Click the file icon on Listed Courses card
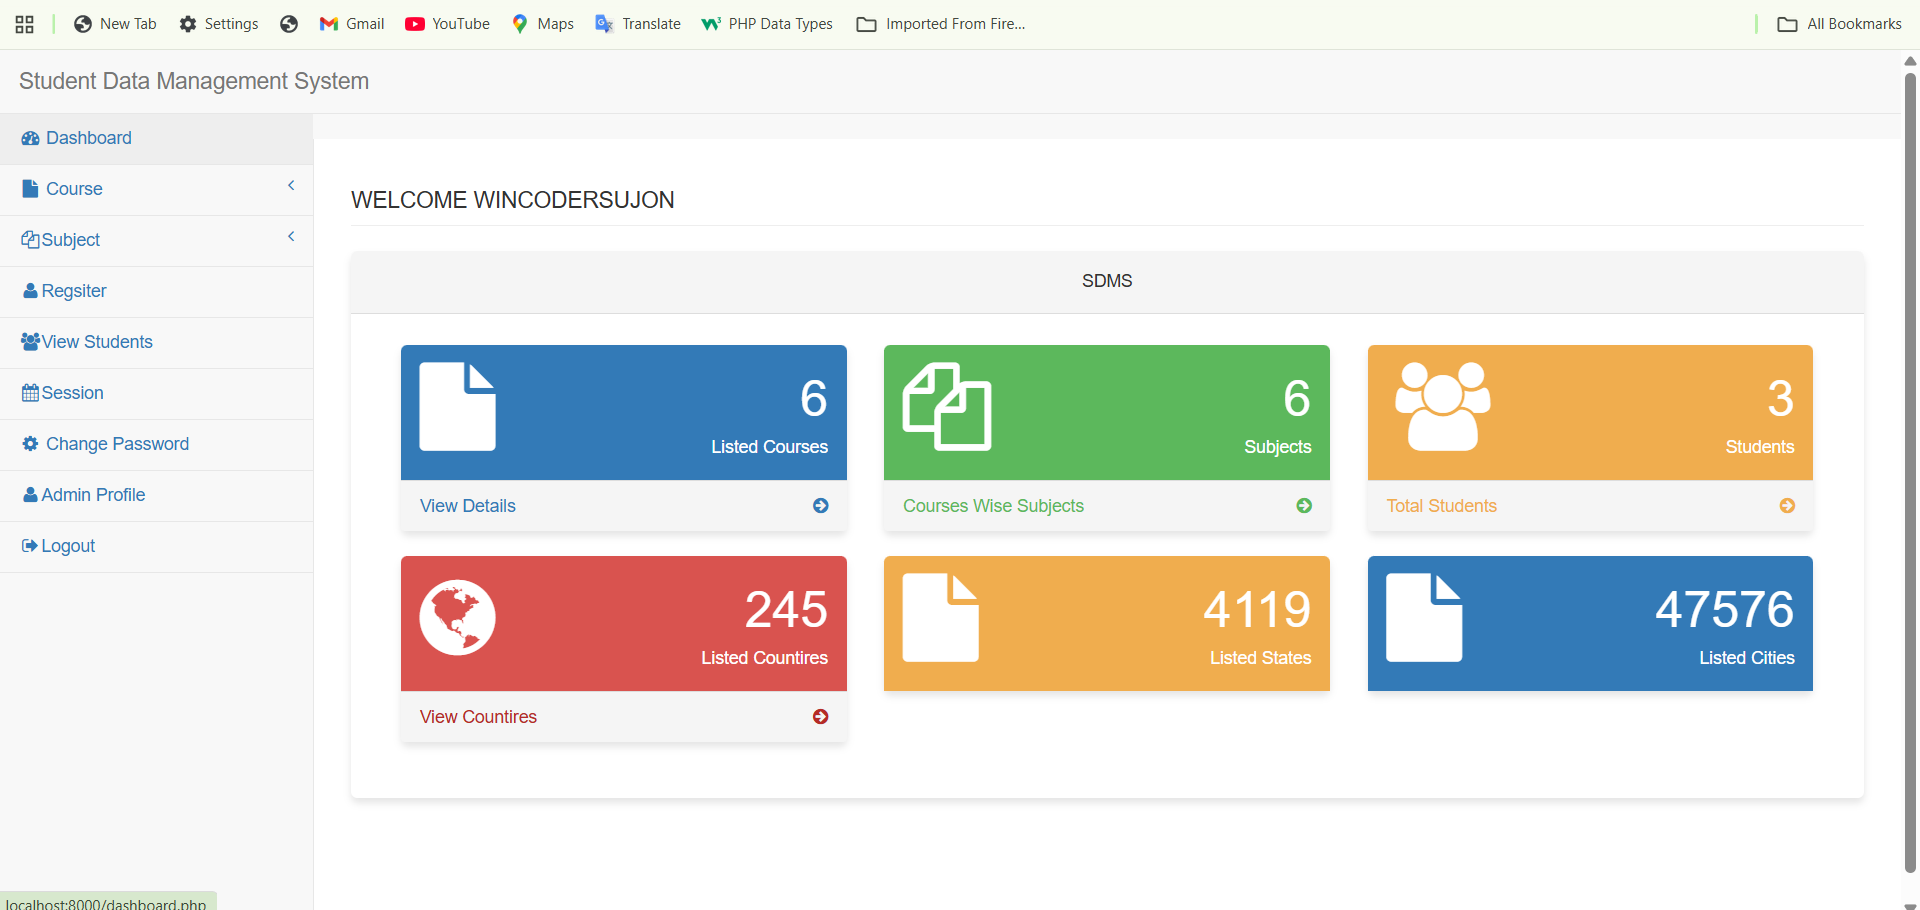Image resolution: width=1920 pixels, height=910 pixels. click(x=457, y=407)
